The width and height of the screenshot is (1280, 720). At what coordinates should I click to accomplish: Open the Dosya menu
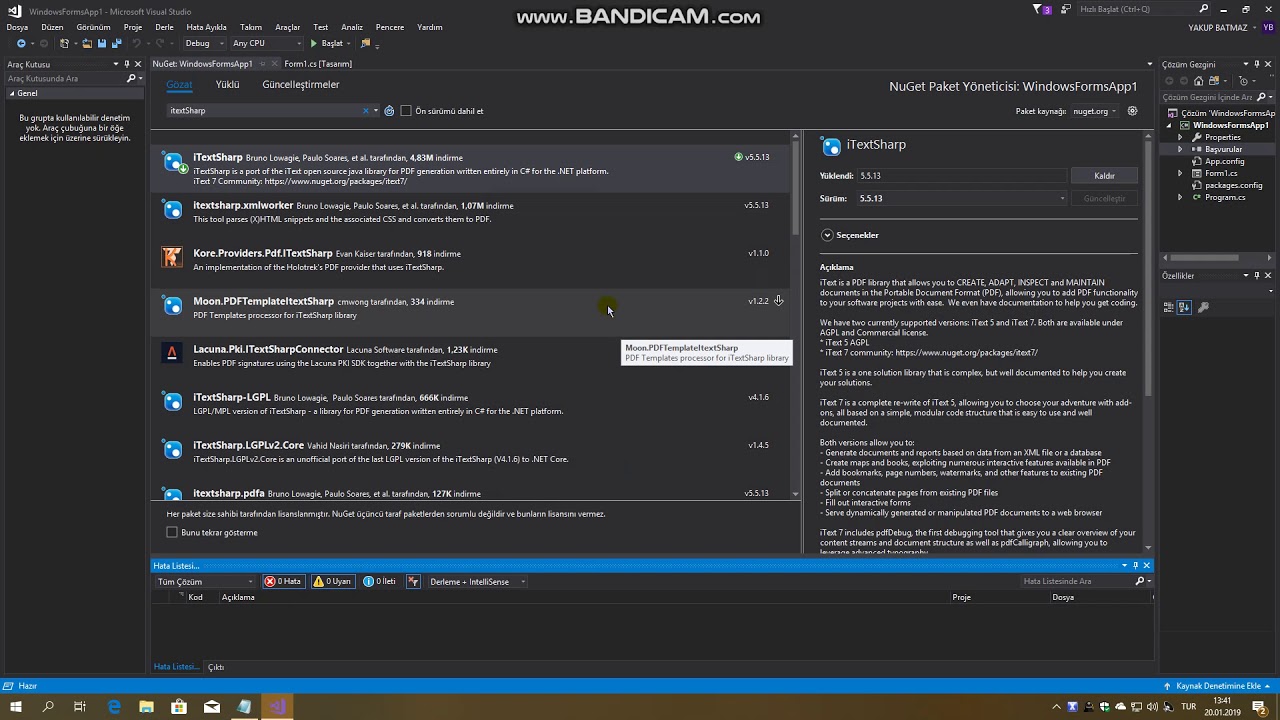click(x=17, y=27)
